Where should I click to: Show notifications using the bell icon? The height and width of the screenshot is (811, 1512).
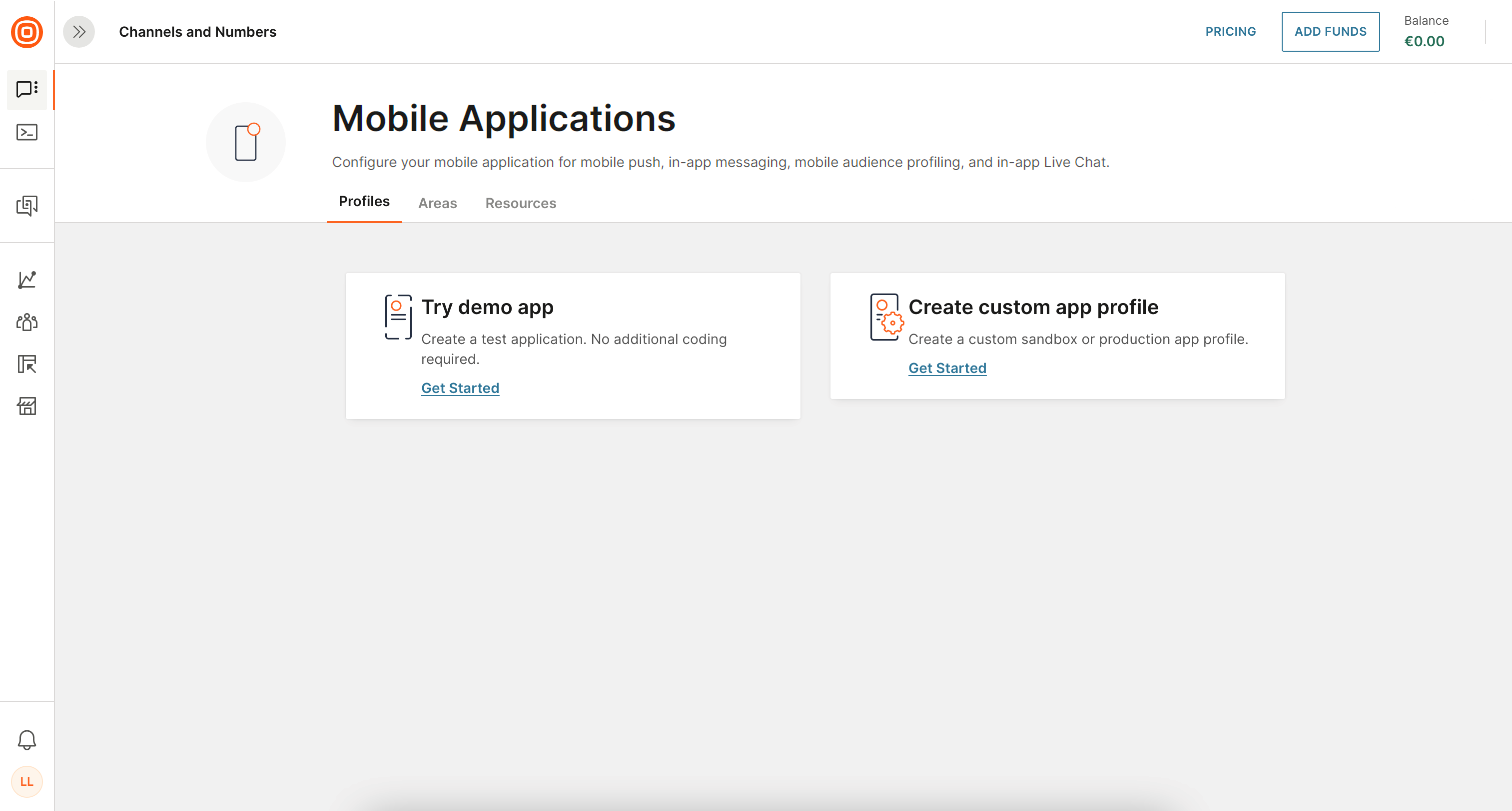click(27, 740)
